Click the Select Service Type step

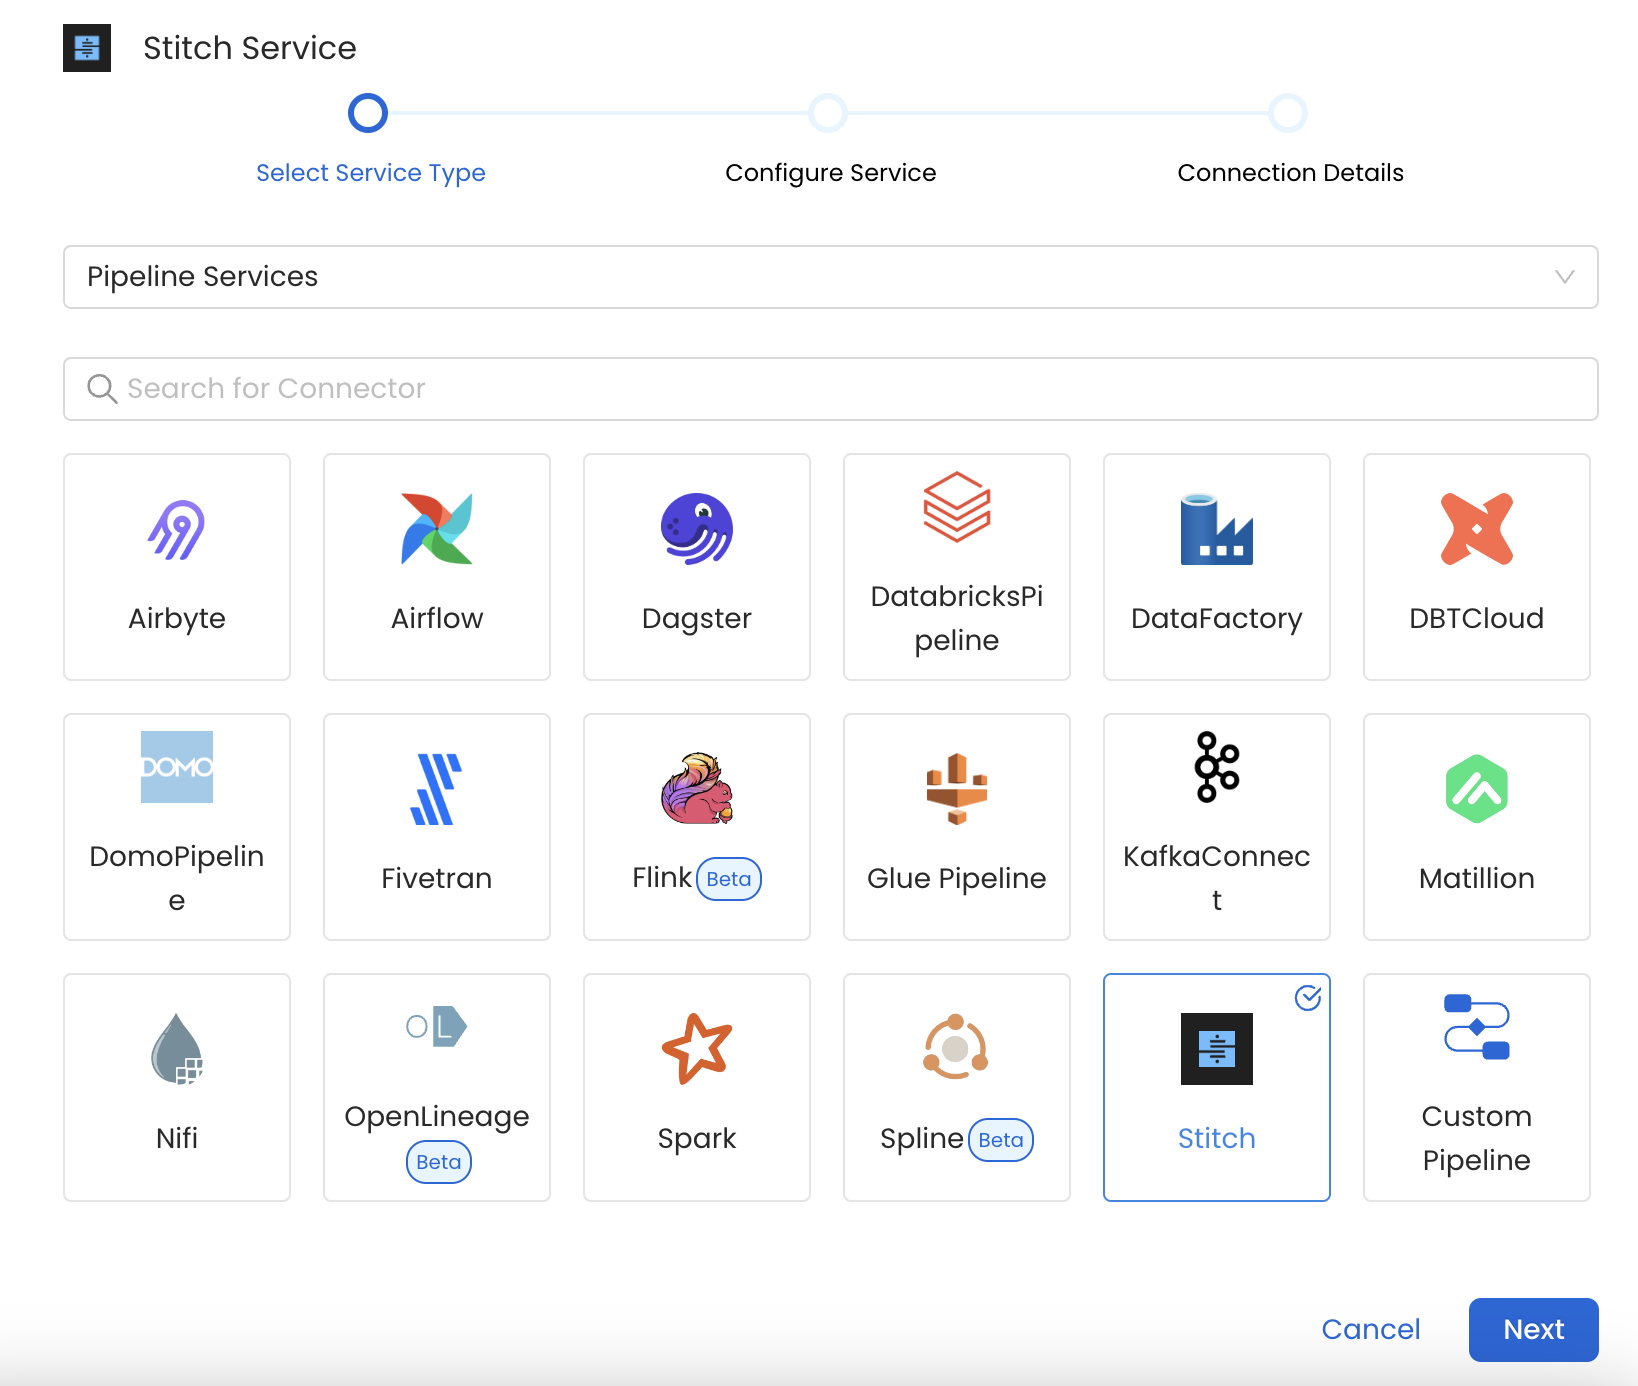point(368,114)
